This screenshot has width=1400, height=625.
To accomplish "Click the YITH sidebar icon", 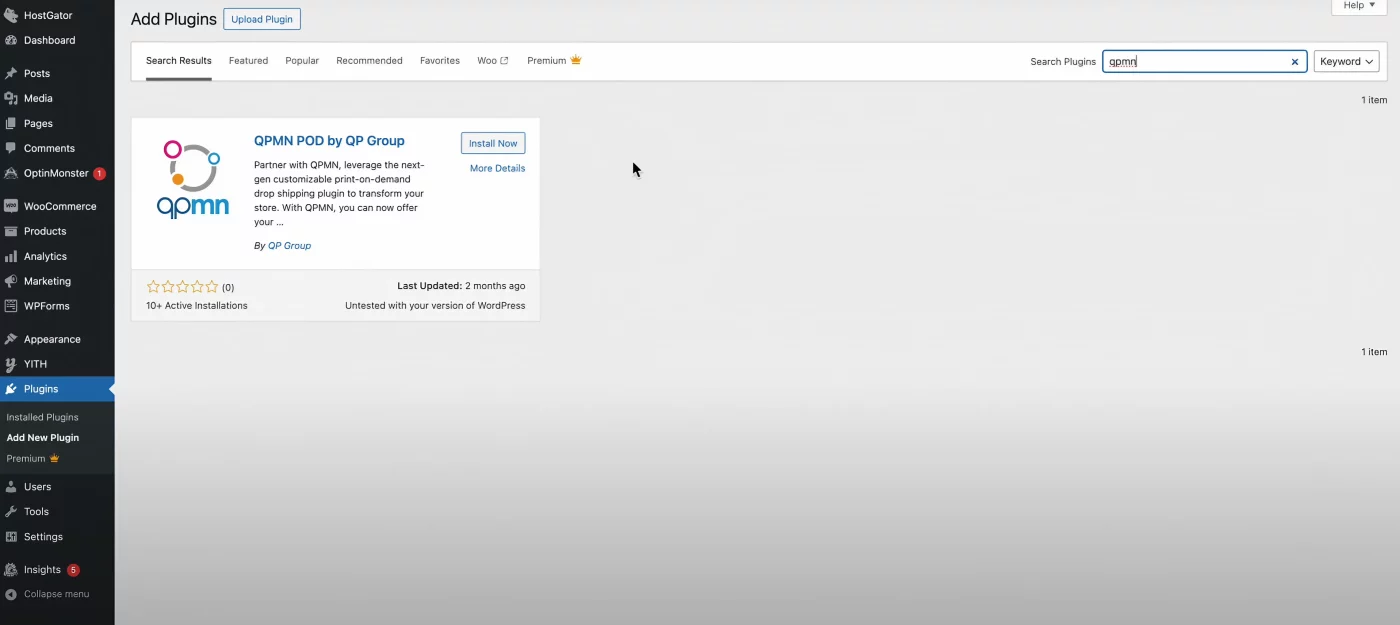I will pyautogui.click(x=11, y=364).
